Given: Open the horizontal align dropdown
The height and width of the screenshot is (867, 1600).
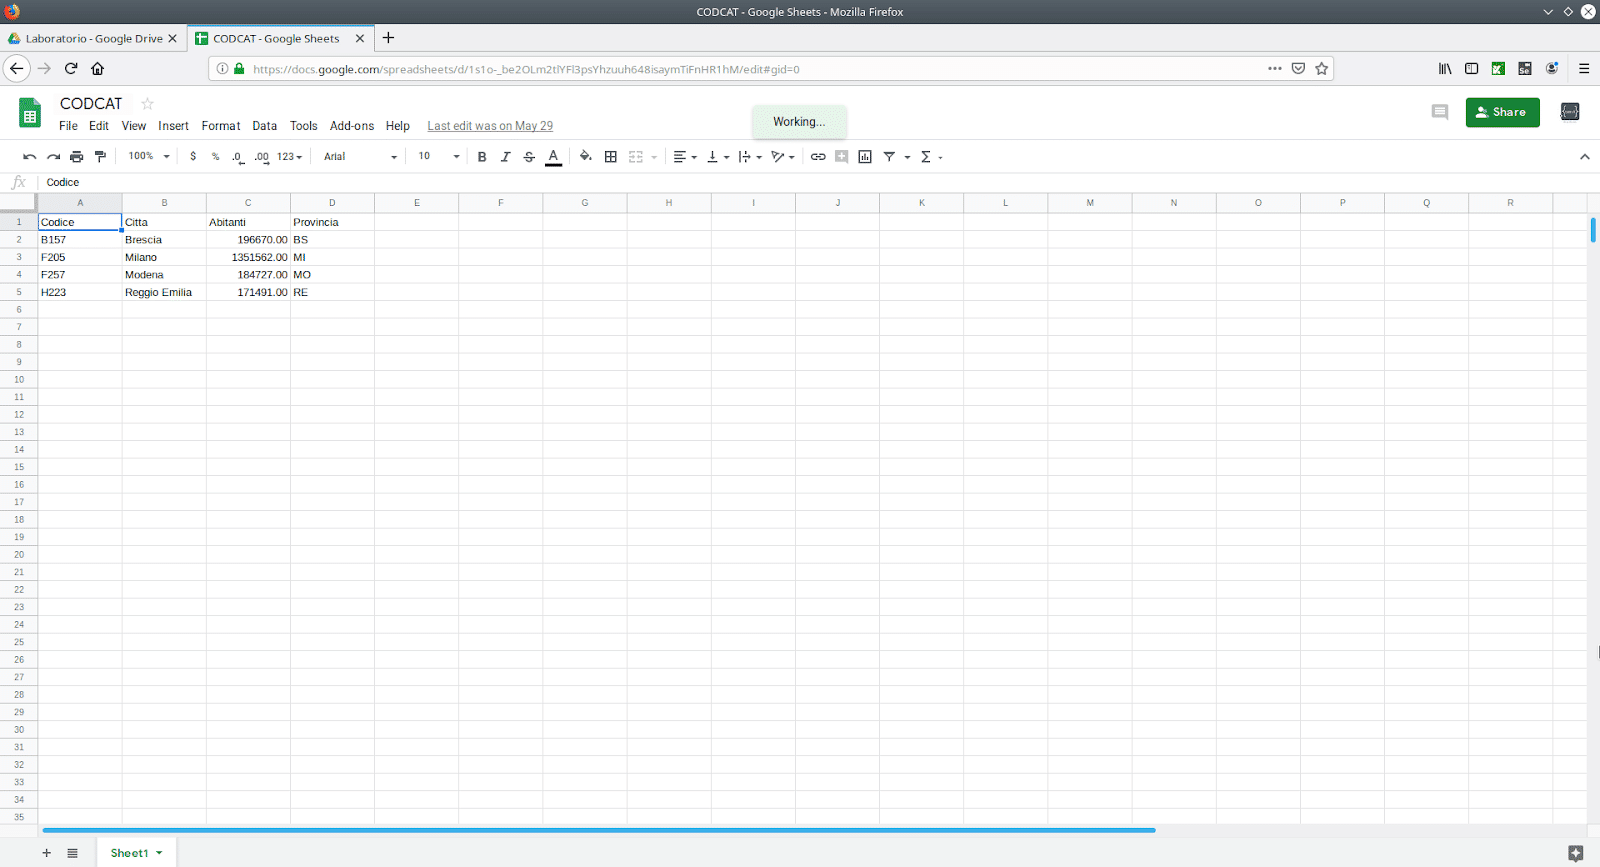Looking at the screenshot, I should coord(685,157).
